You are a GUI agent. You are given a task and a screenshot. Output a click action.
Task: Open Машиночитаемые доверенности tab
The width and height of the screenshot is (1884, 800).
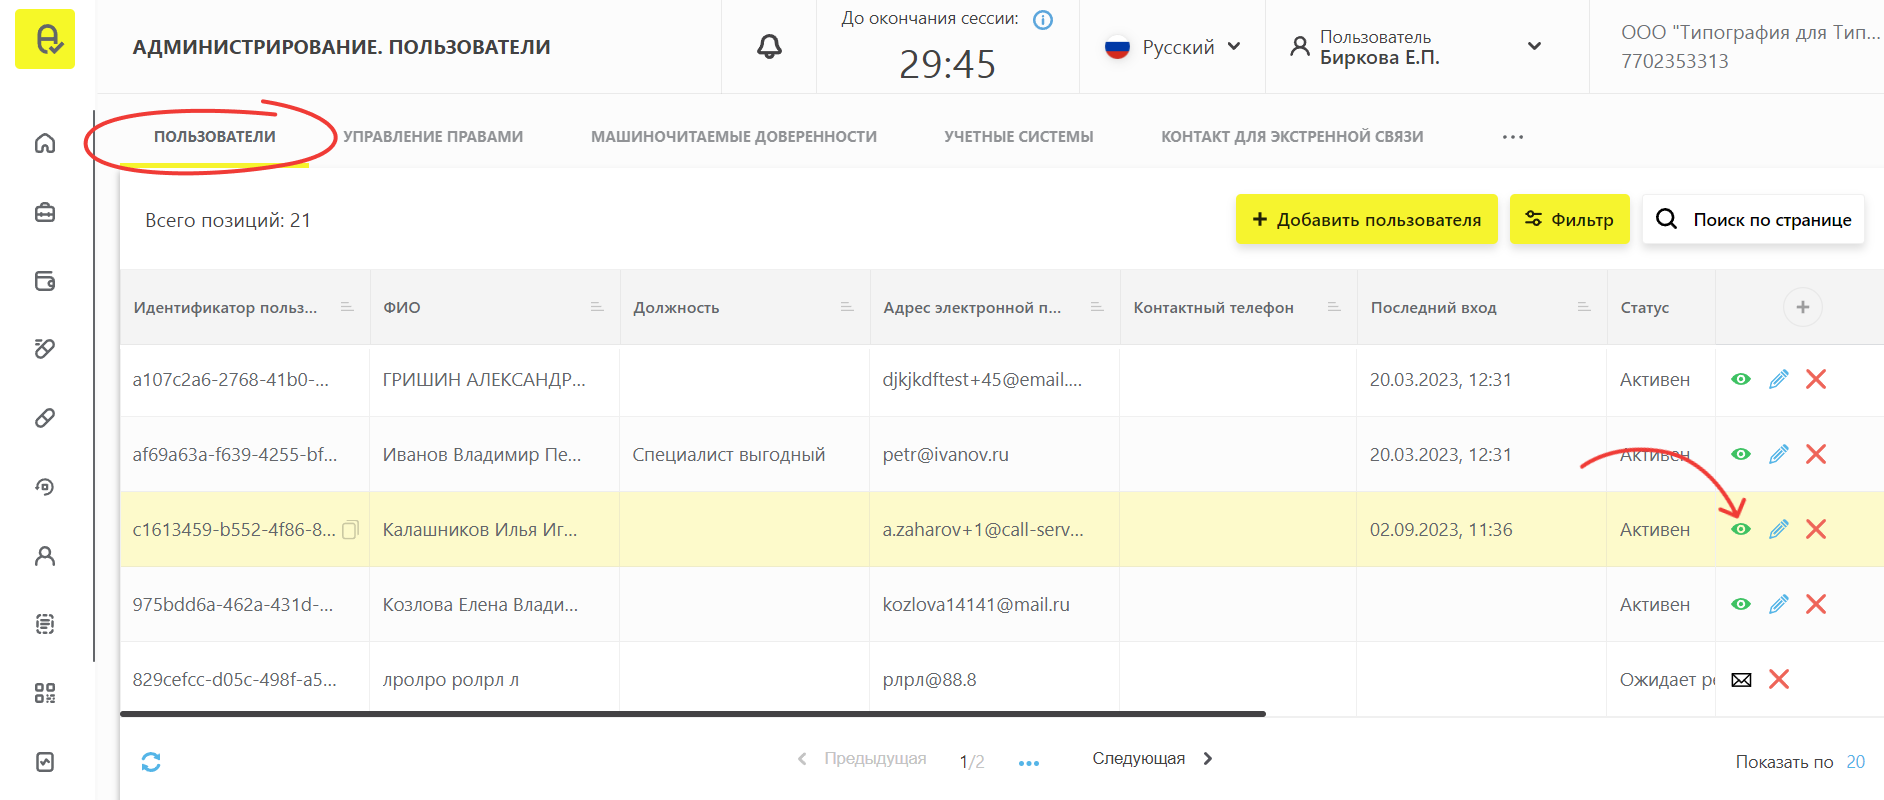pyautogui.click(x=733, y=137)
